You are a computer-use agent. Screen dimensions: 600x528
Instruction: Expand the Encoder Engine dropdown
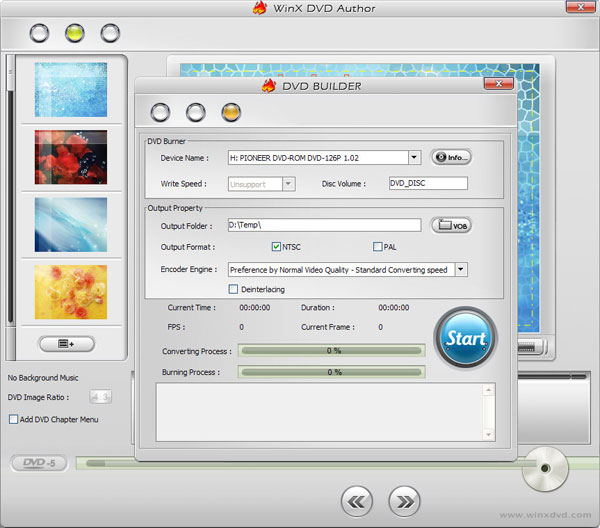pyautogui.click(x=460, y=269)
